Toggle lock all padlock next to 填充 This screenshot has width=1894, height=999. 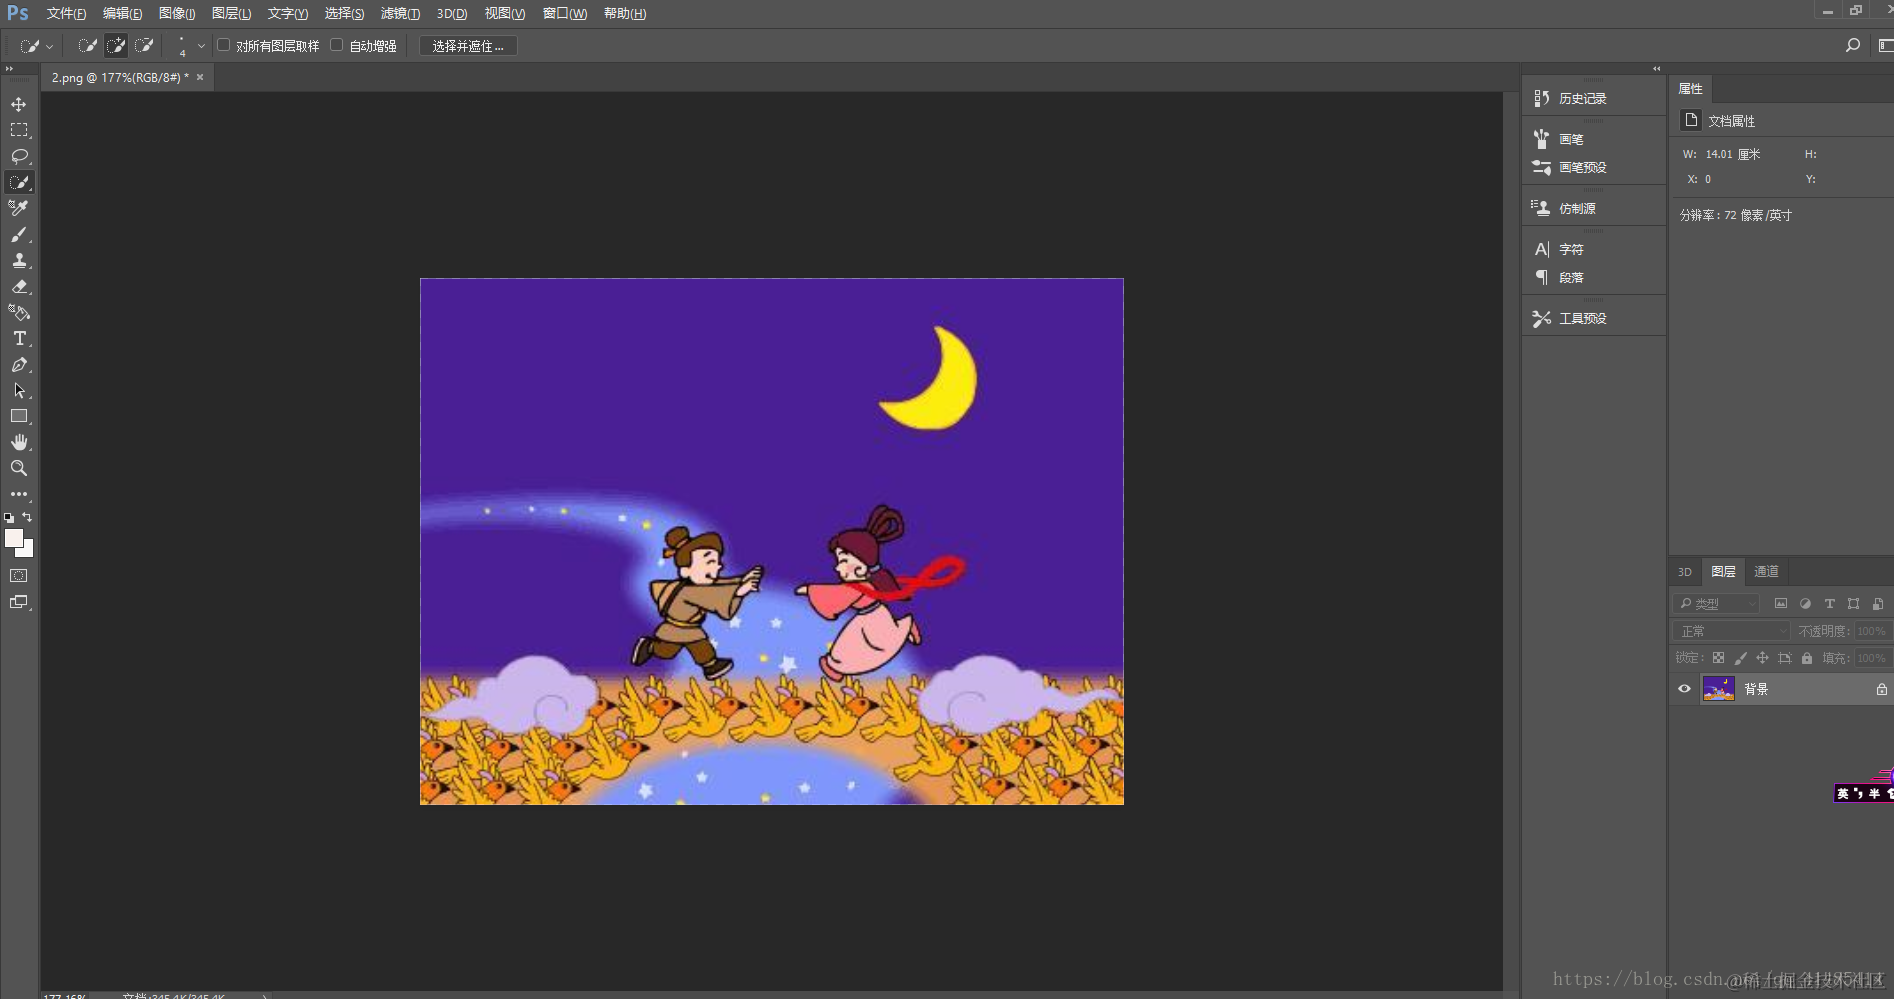[1807, 658]
